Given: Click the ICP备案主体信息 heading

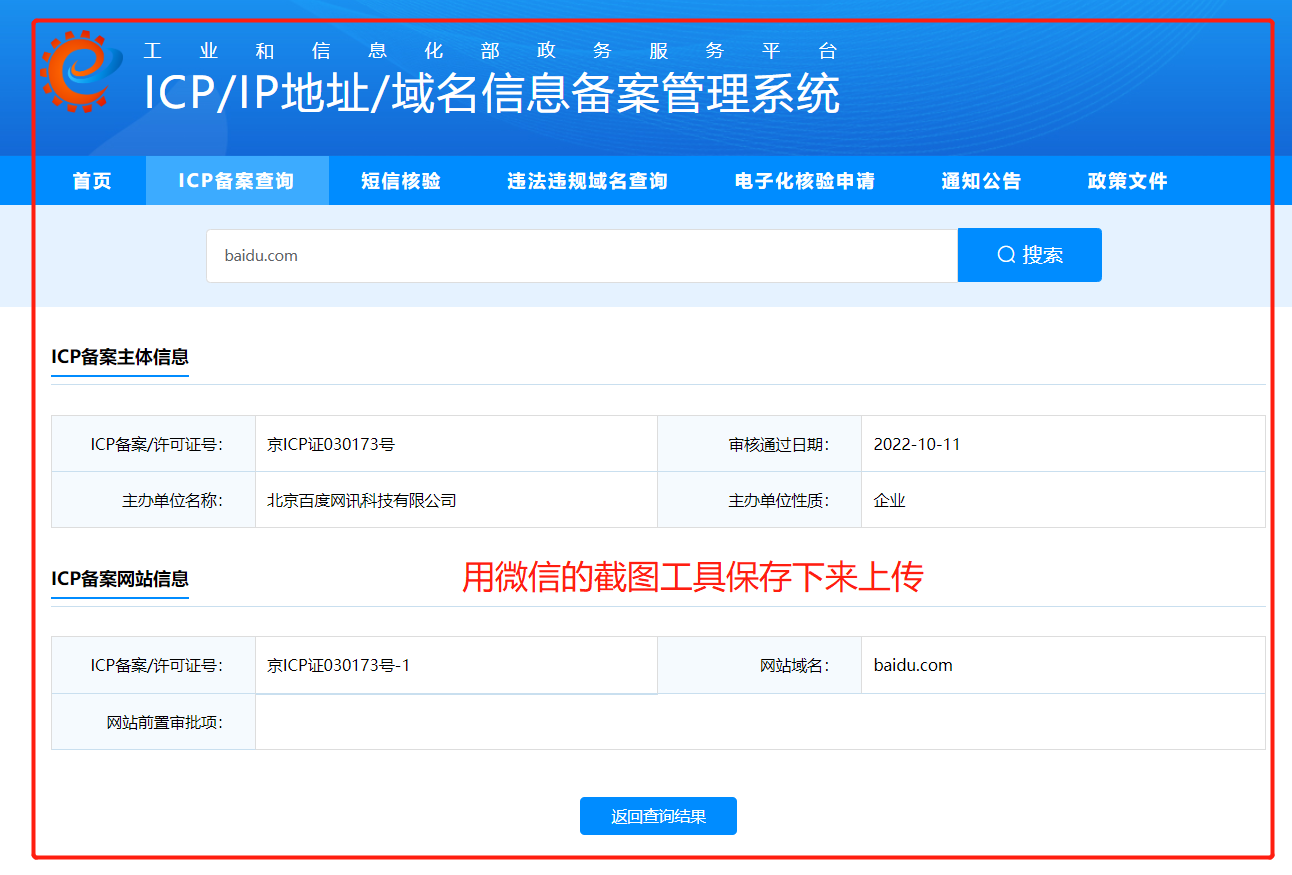Looking at the screenshot, I should click(x=120, y=357).
